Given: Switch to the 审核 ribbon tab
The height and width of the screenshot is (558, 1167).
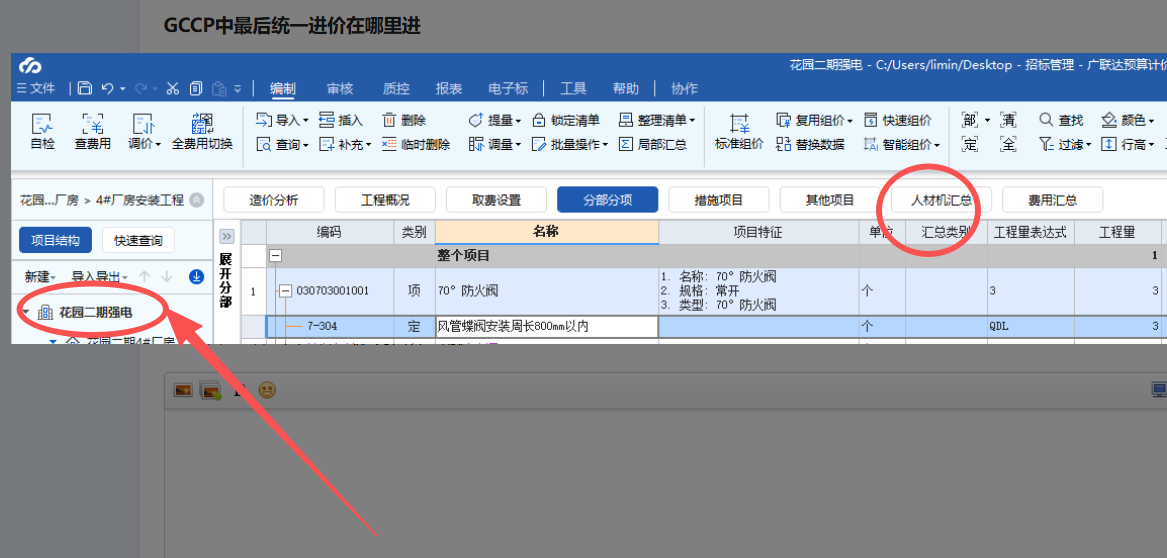Looking at the screenshot, I should click(340, 89).
